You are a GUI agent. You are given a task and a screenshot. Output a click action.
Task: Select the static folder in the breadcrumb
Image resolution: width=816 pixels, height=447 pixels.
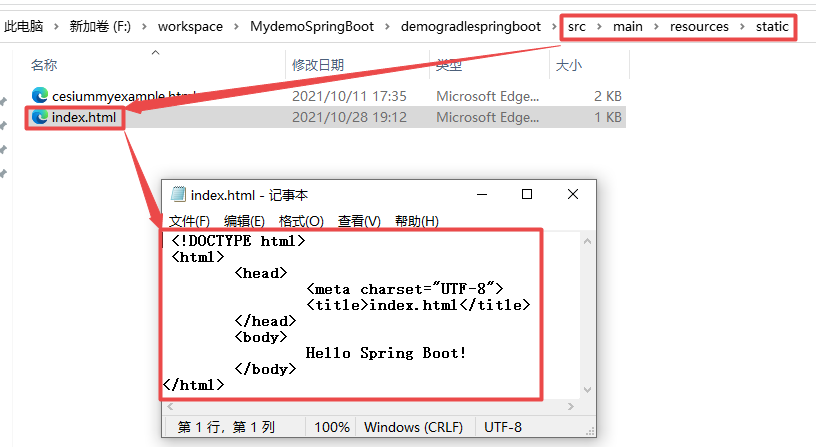(772, 27)
